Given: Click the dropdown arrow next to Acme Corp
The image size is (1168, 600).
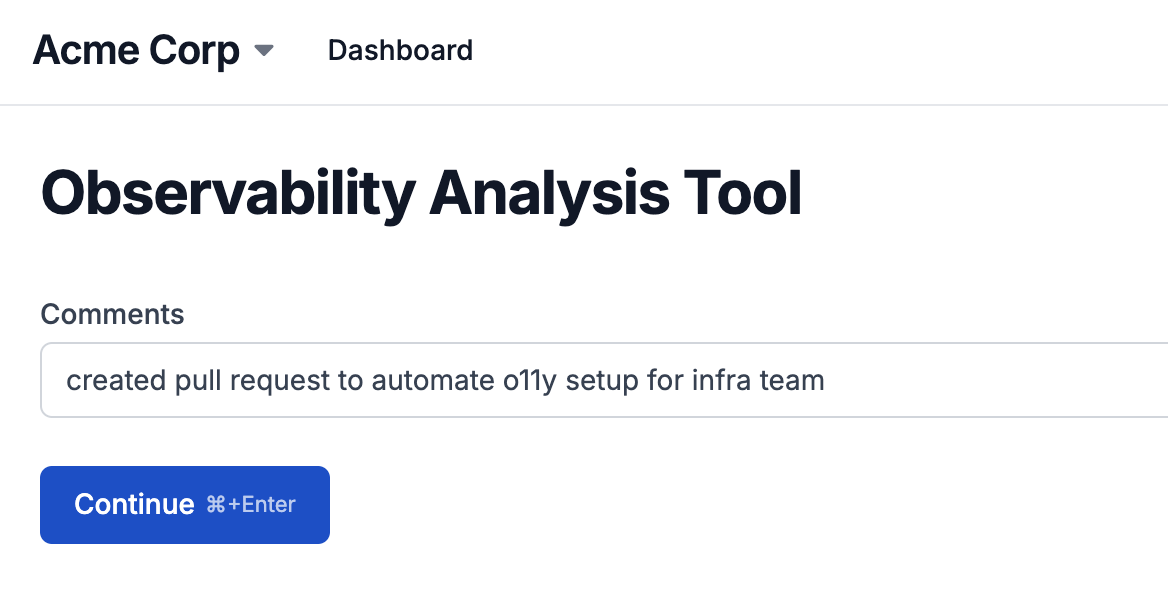Looking at the screenshot, I should tap(263, 50).
